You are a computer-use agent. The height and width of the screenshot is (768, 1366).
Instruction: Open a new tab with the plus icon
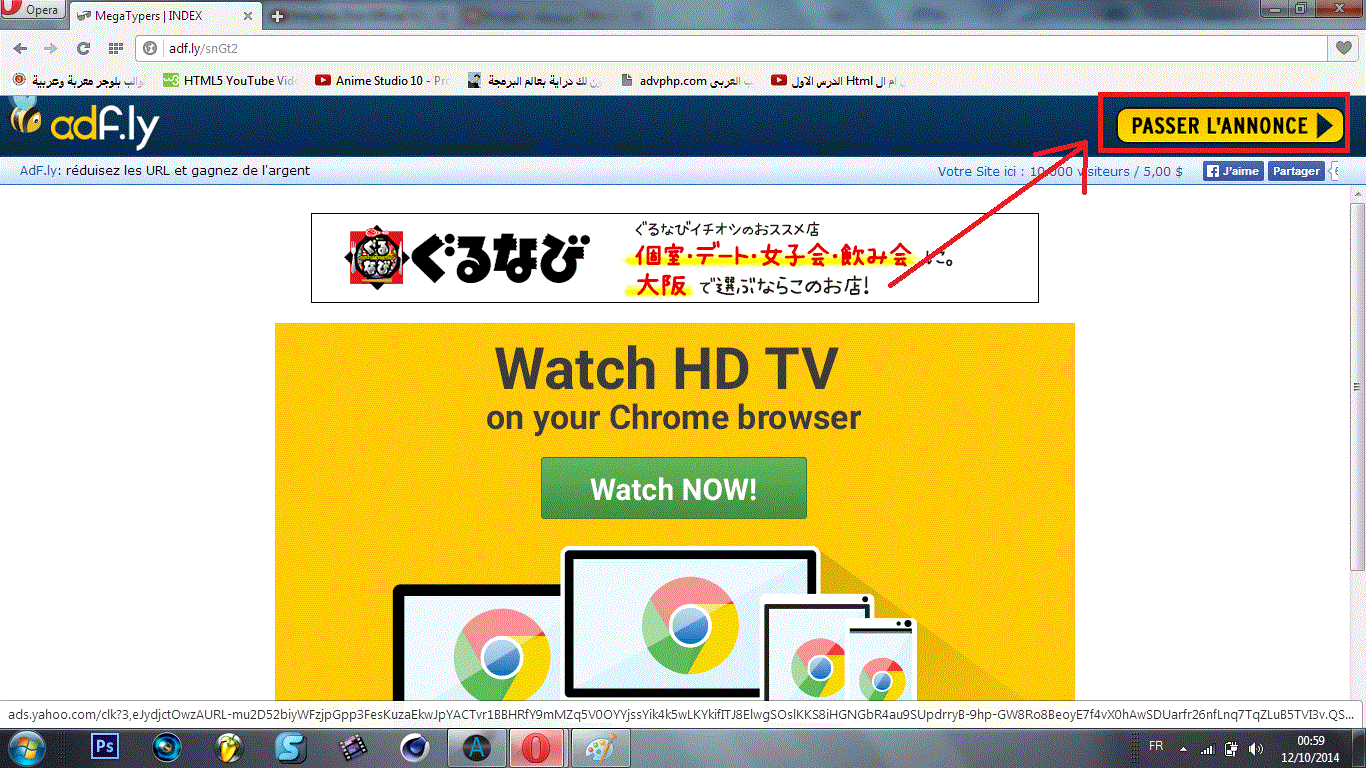point(277,16)
